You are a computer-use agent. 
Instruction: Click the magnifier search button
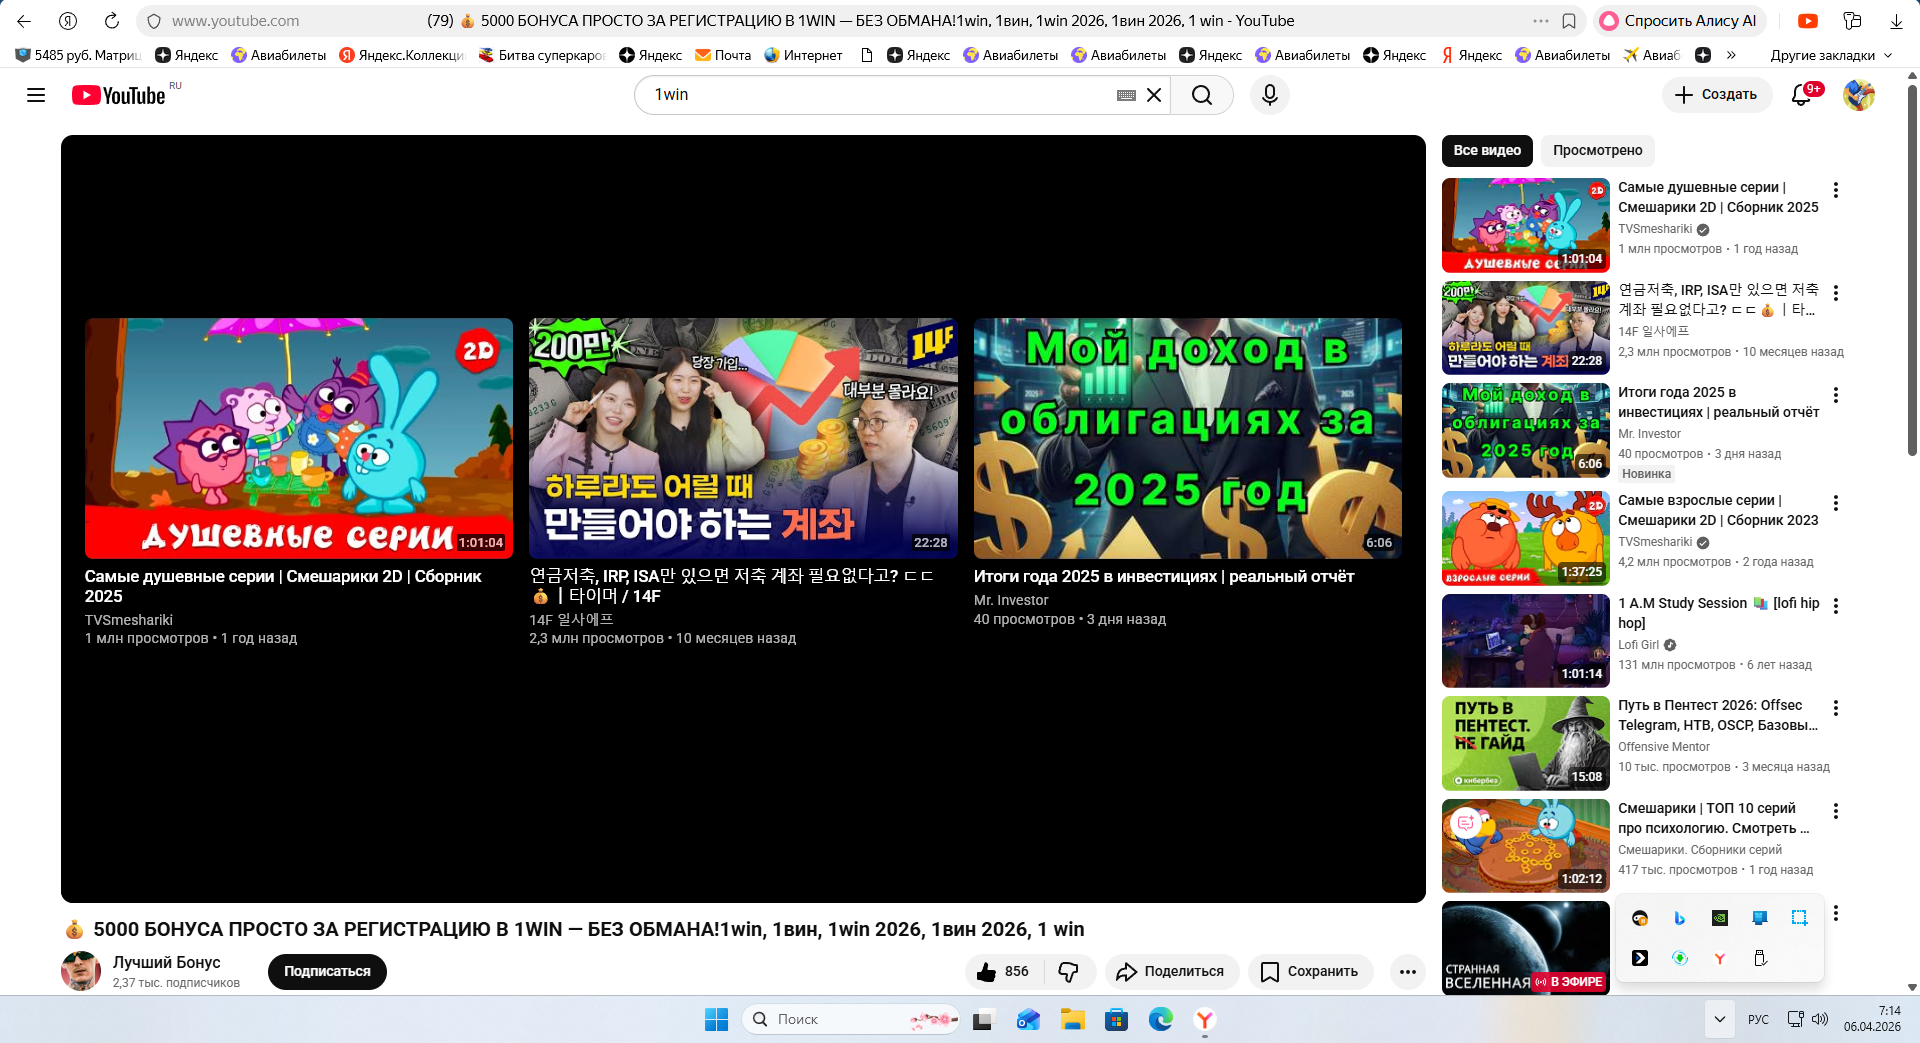click(x=1201, y=95)
